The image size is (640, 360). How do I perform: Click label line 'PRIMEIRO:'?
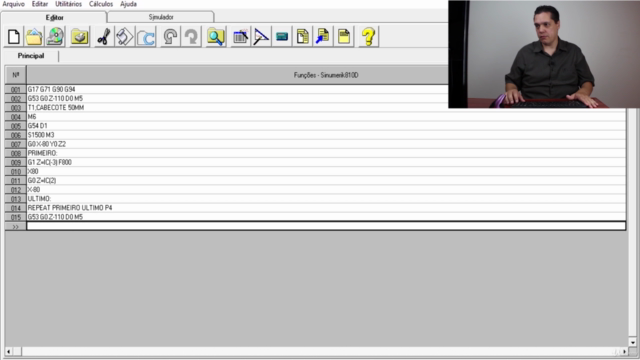(x=326, y=153)
